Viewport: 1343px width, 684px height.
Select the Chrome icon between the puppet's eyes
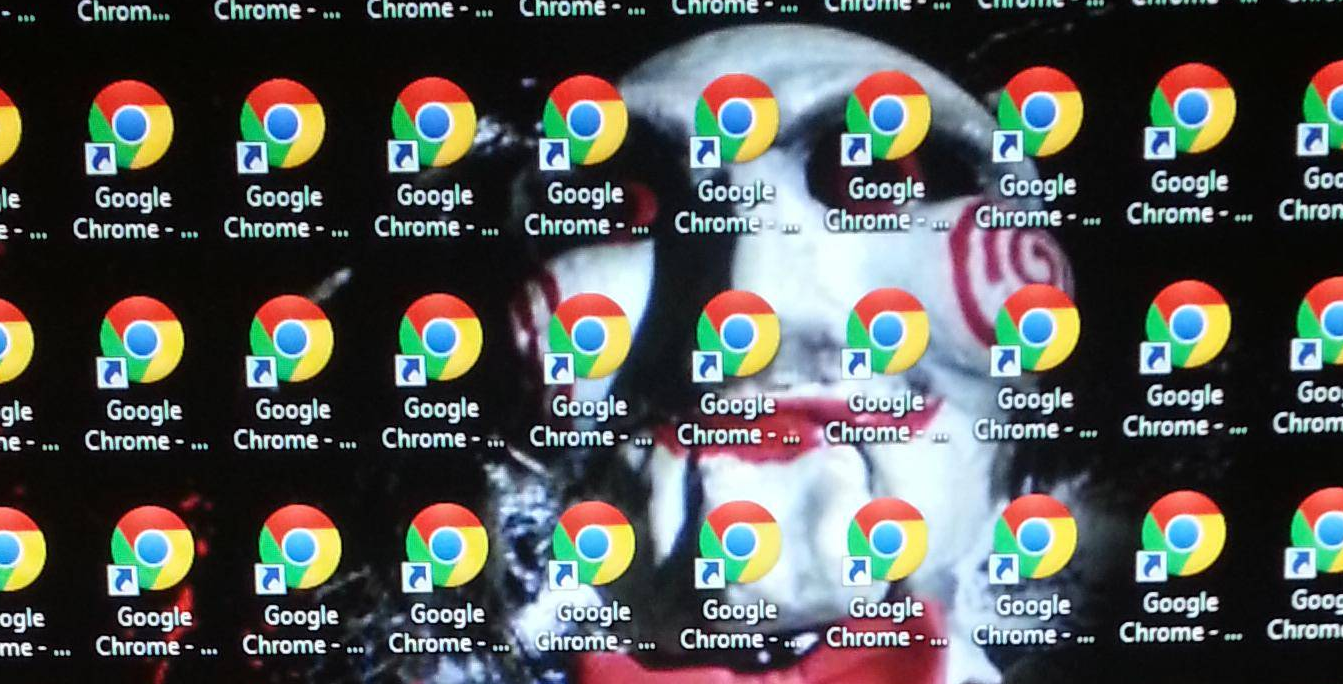pyautogui.click(x=736, y=118)
